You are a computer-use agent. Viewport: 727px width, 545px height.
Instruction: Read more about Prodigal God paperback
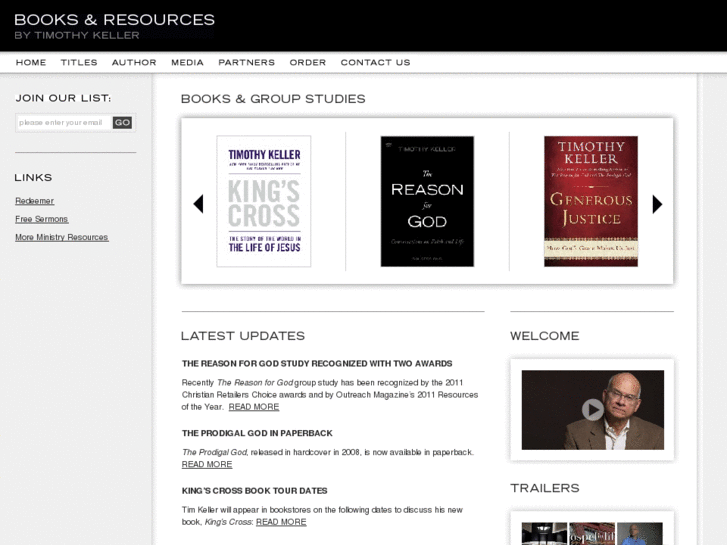tap(207, 464)
